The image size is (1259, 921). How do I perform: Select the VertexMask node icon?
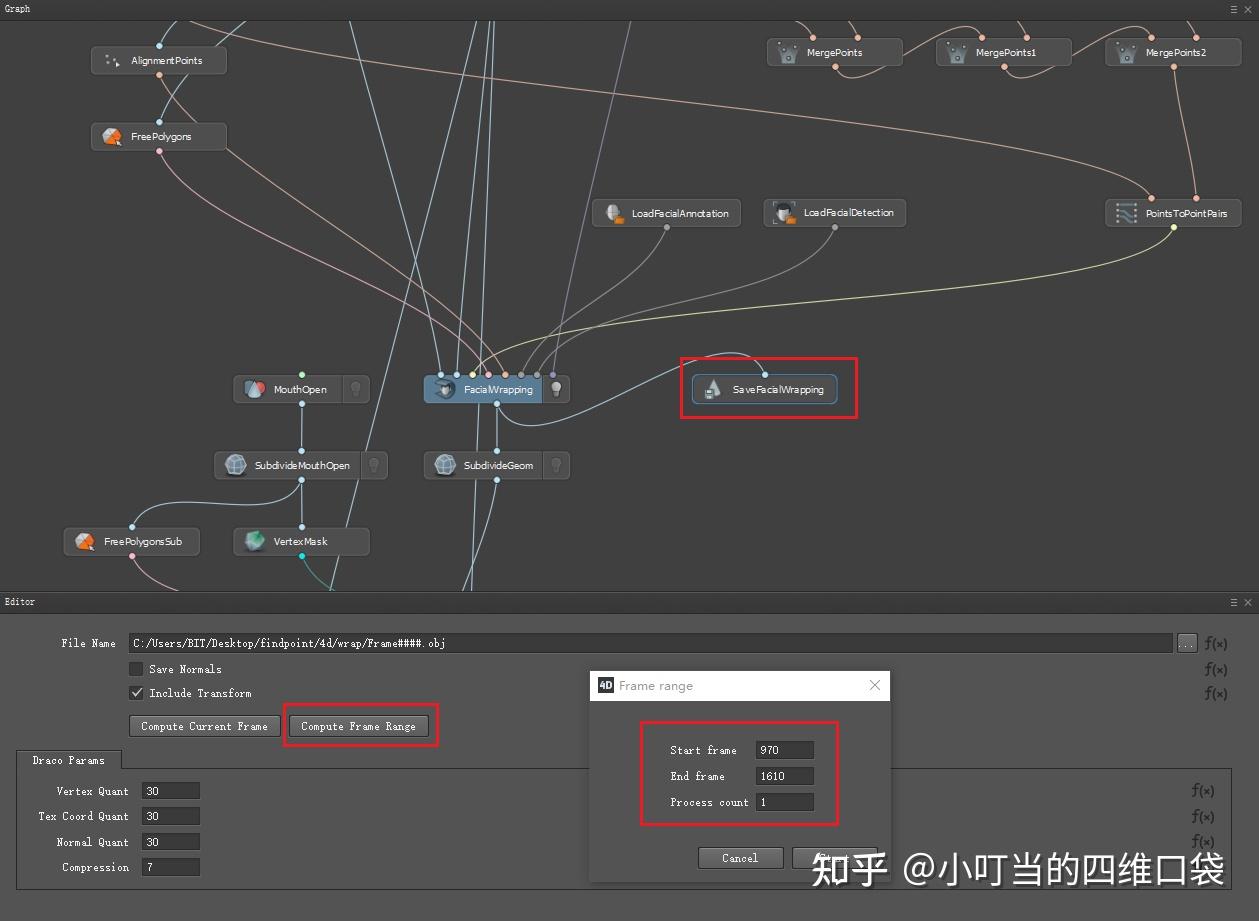tap(253, 541)
